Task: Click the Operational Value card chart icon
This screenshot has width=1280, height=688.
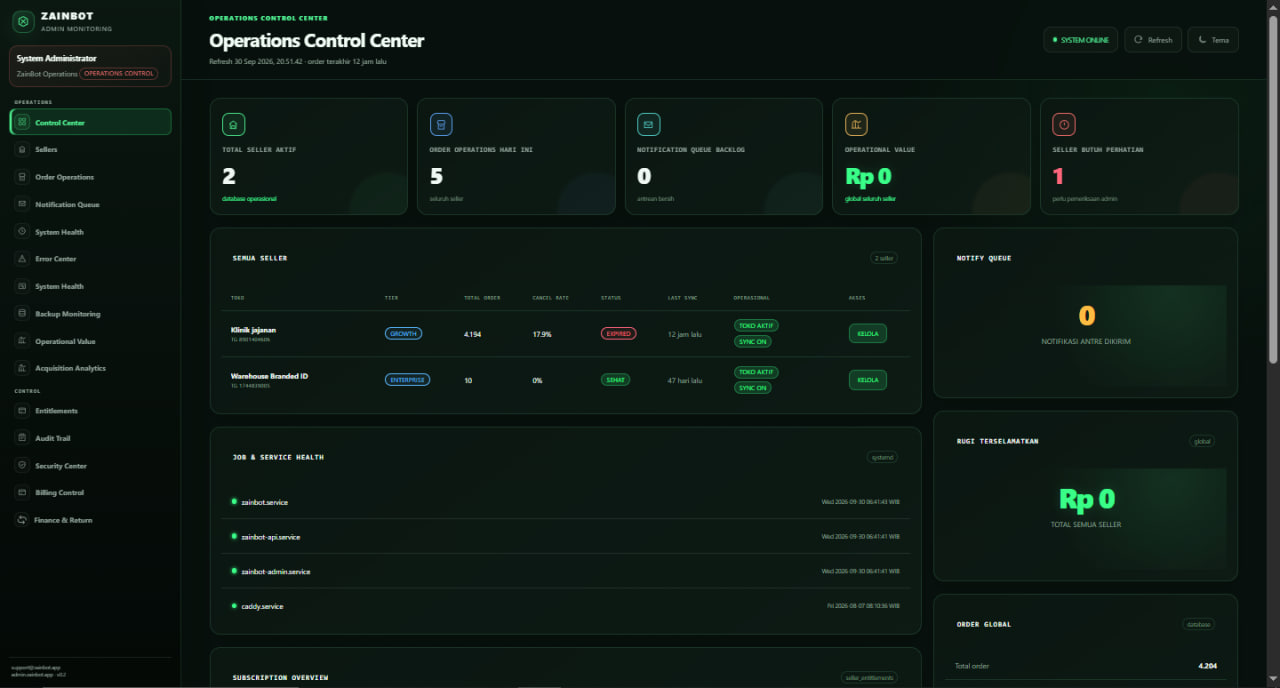Action: click(856, 125)
